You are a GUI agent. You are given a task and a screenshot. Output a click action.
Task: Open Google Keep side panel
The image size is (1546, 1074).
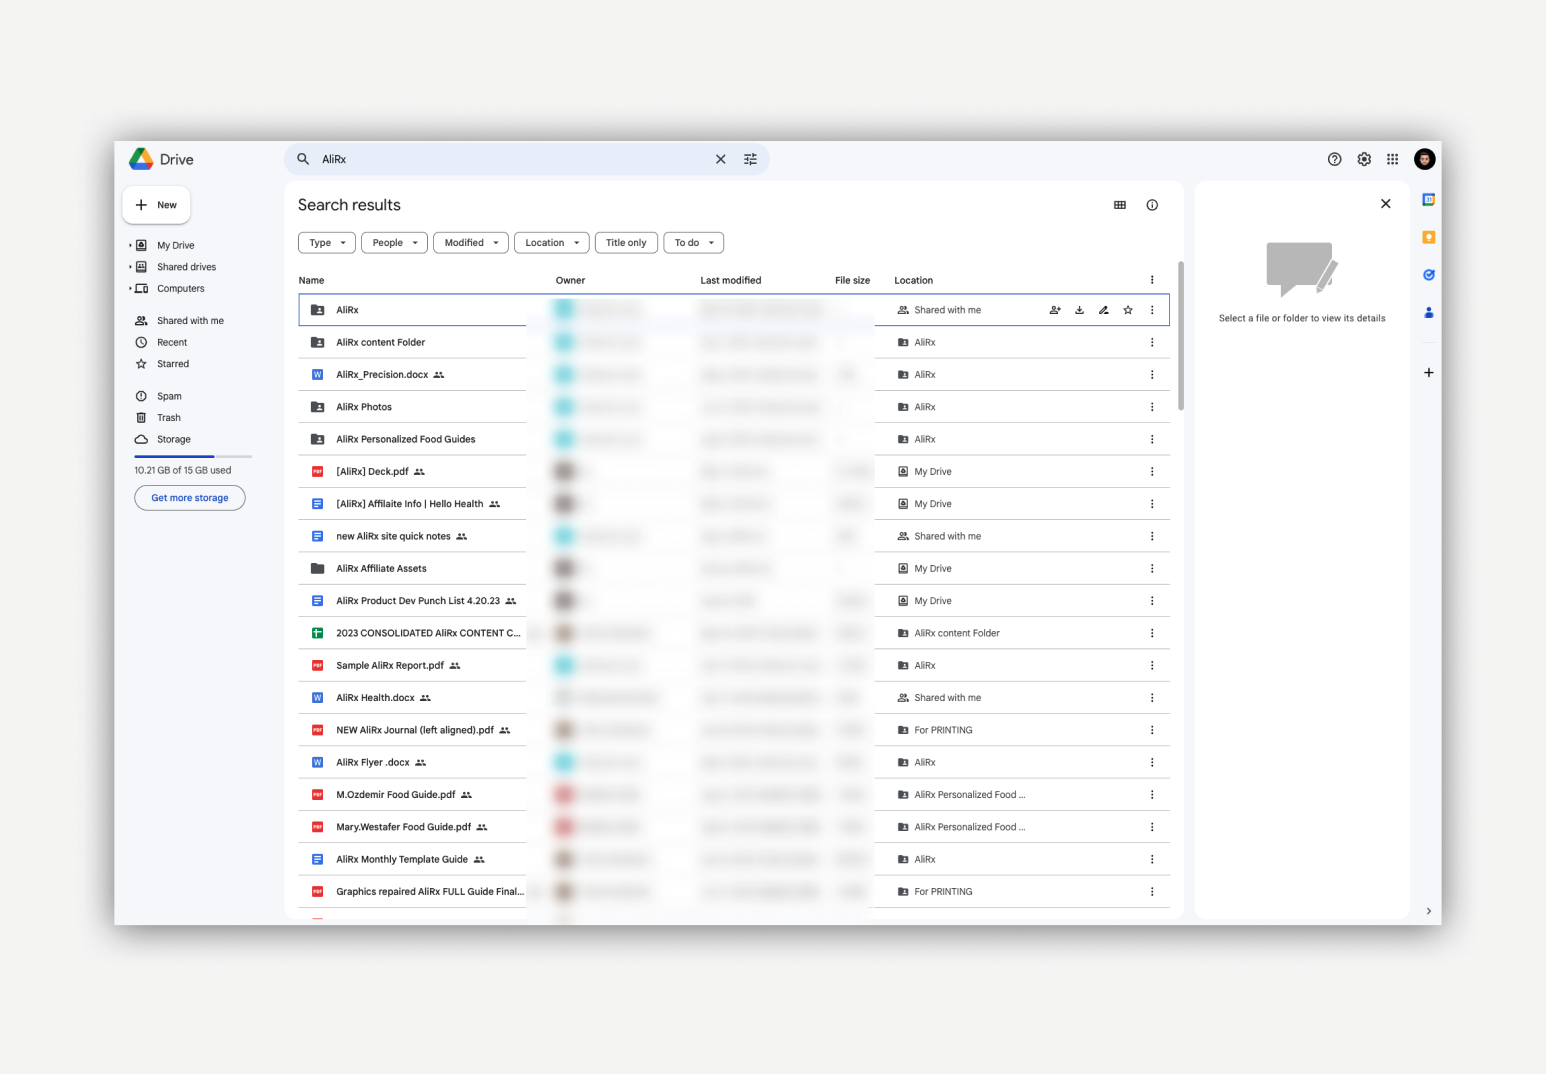pyautogui.click(x=1429, y=237)
